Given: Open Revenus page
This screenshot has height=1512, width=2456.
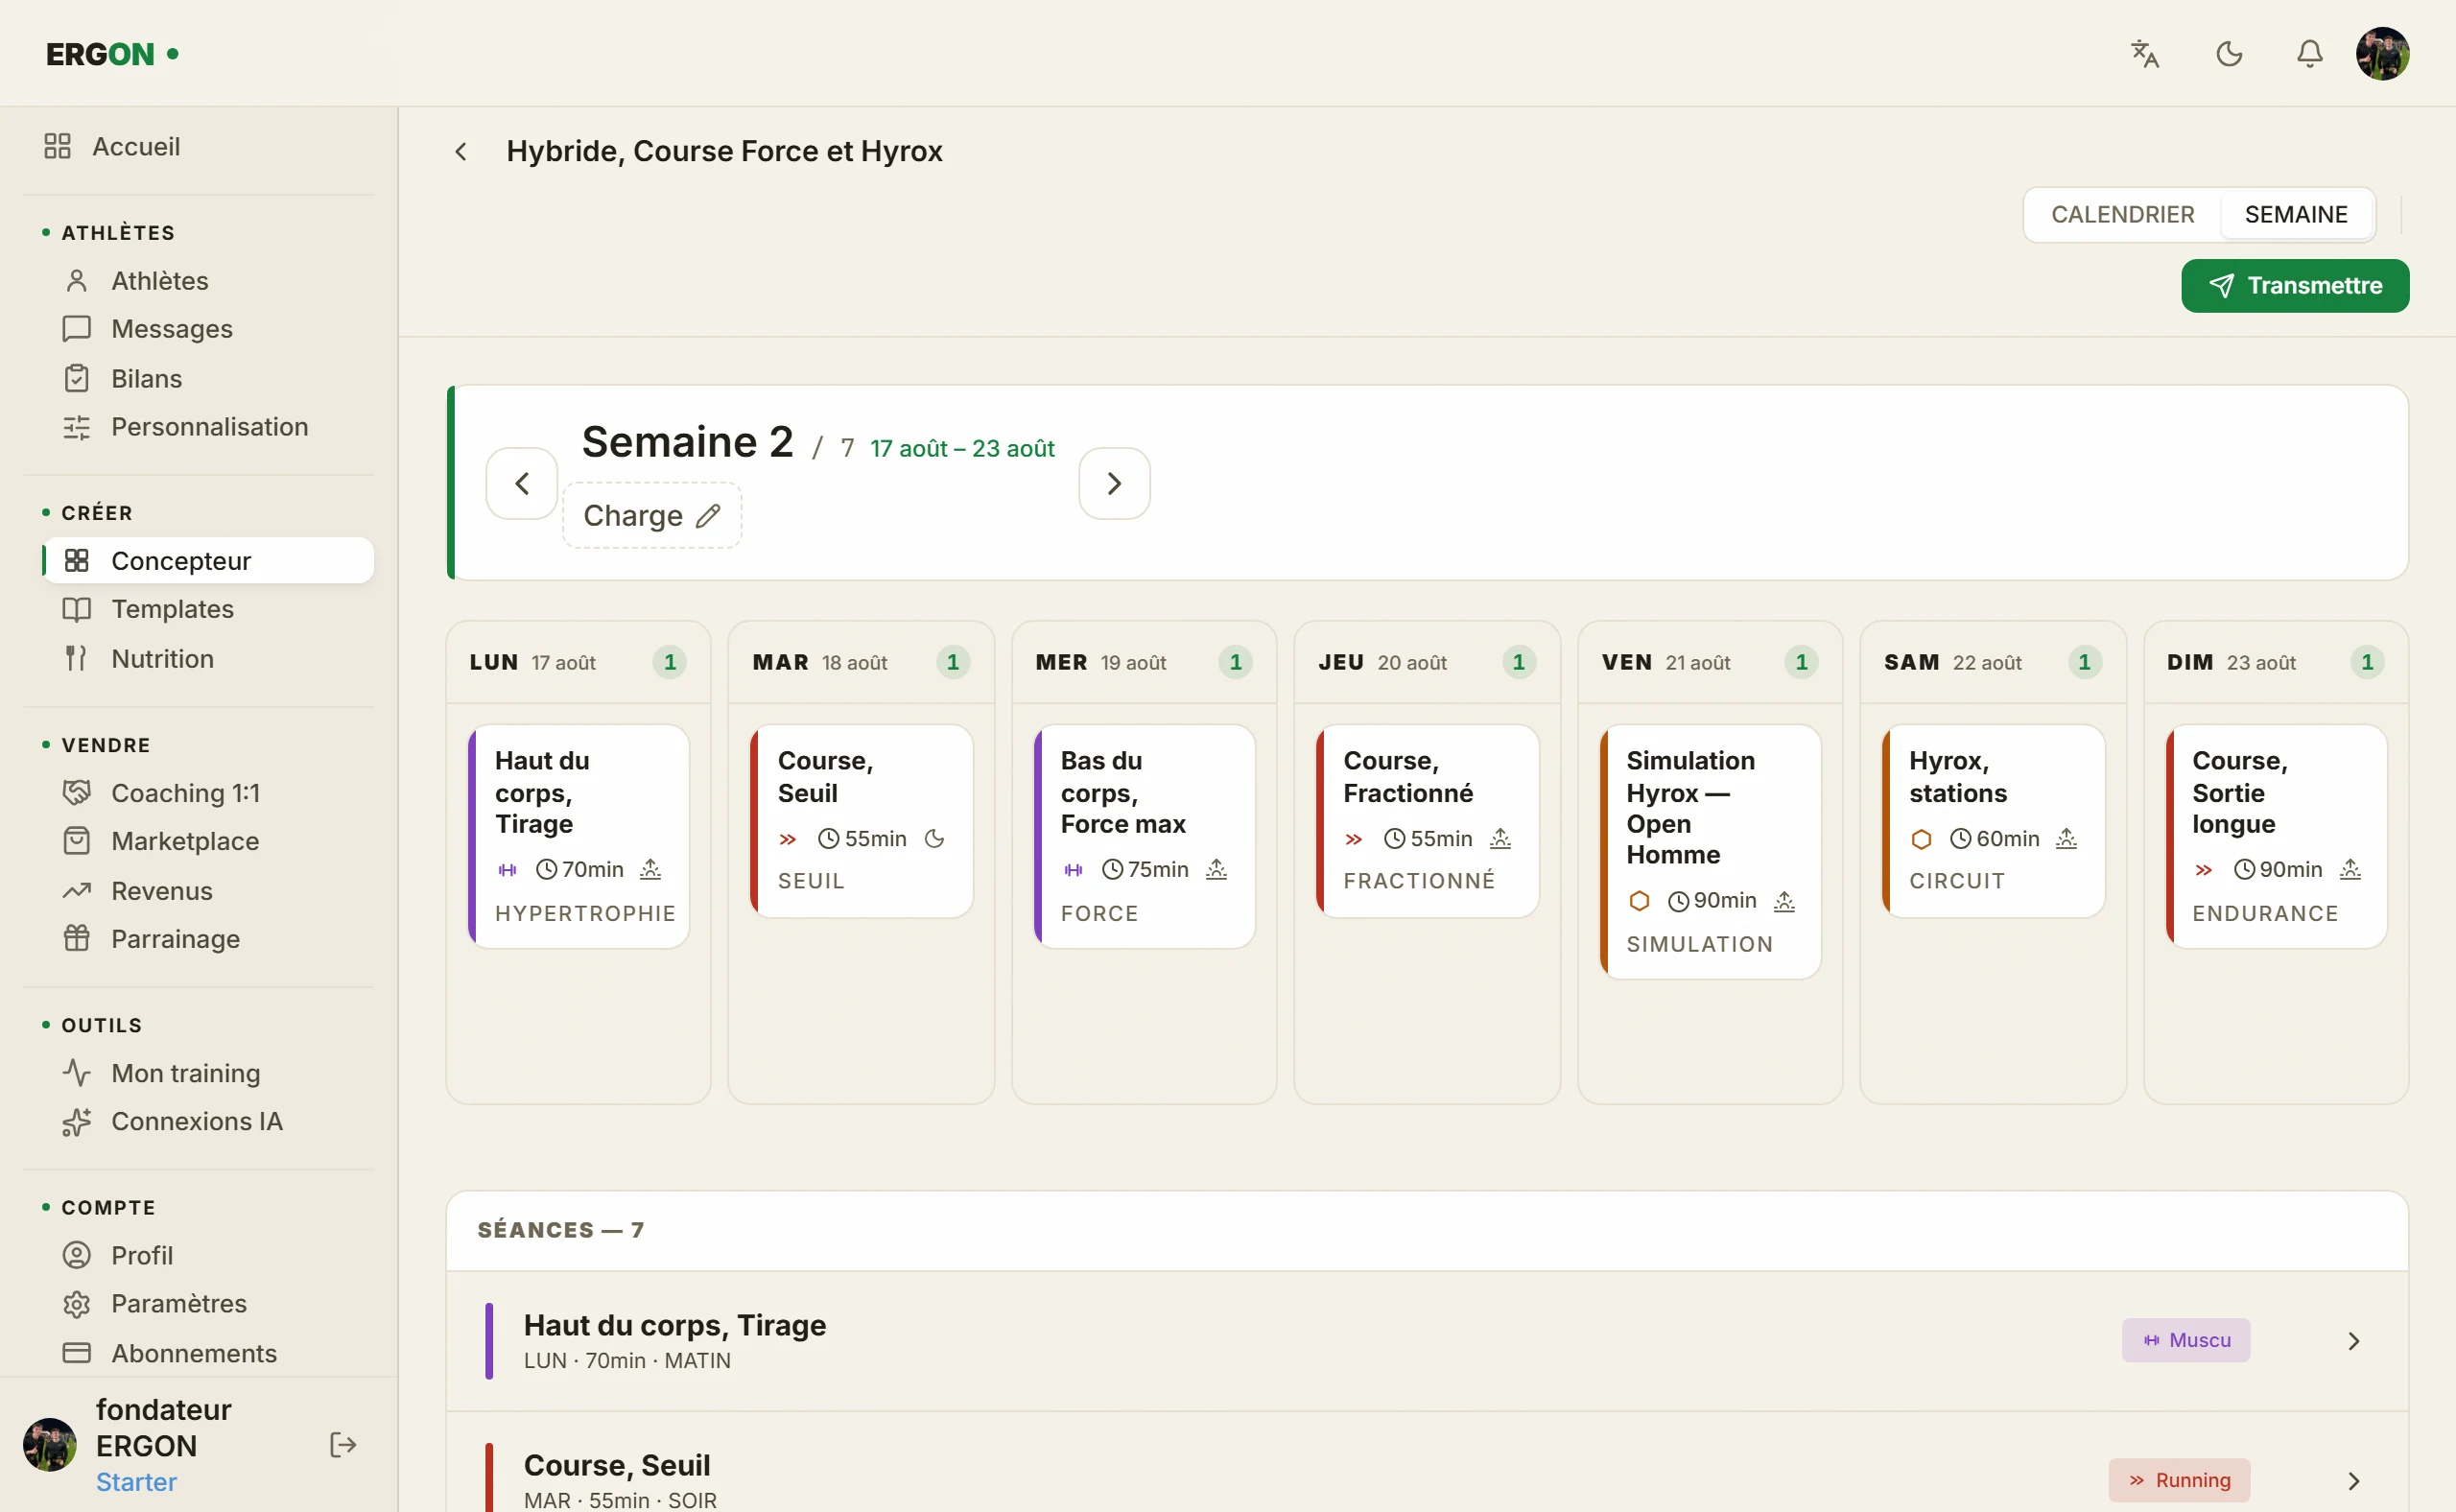Looking at the screenshot, I should [208, 891].
